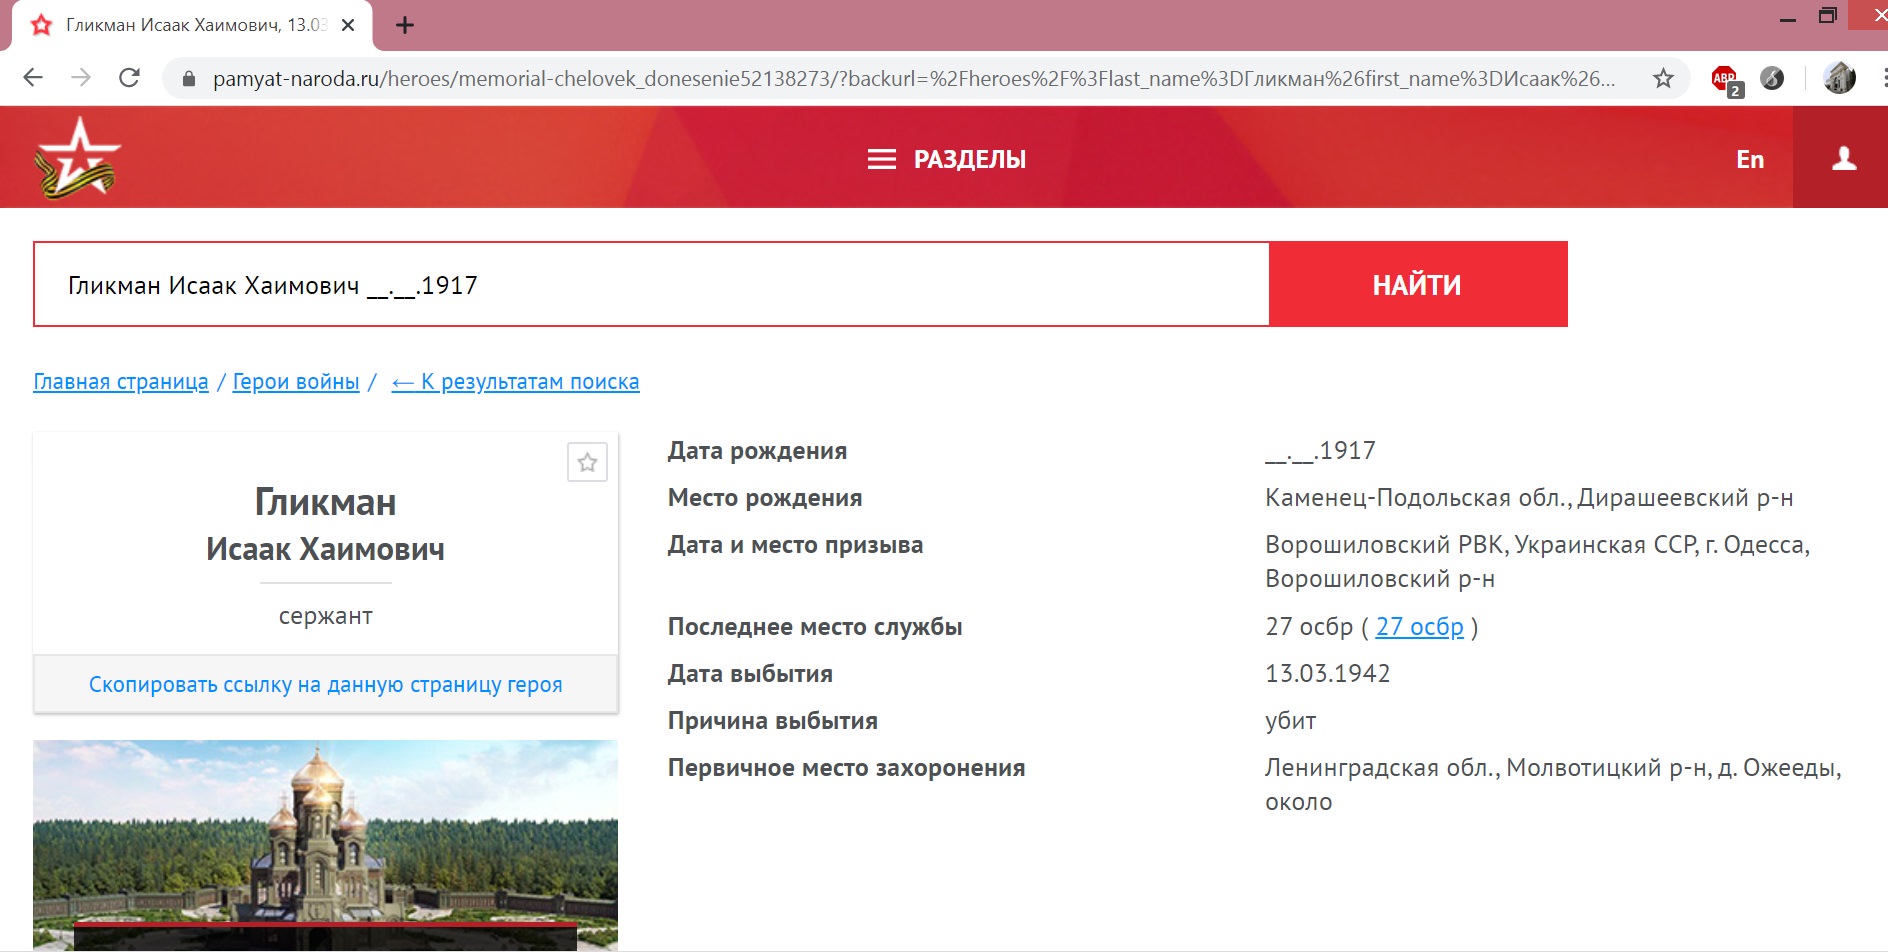Open the РАЗДЕЛЫ hamburger menu
Screen dimensions: 1888x952
coord(946,160)
